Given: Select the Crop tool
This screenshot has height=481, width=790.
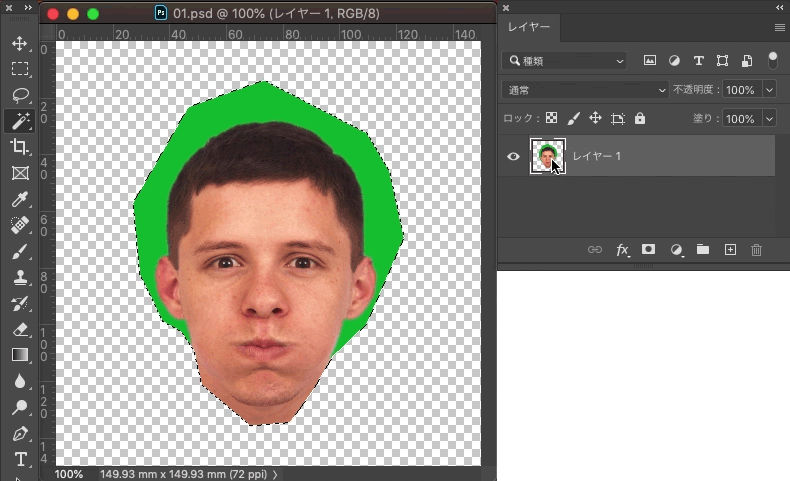Looking at the screenshot, I should coord(19,148).
